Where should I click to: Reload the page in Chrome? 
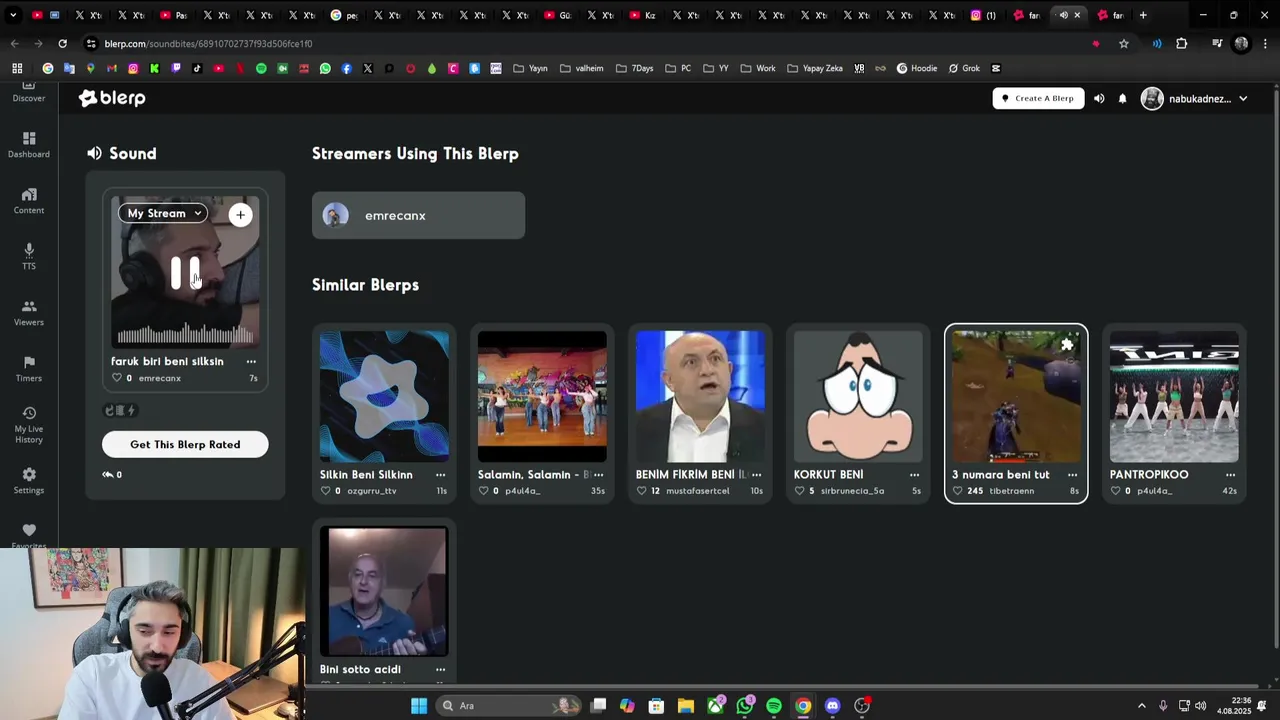coord(62,44)
